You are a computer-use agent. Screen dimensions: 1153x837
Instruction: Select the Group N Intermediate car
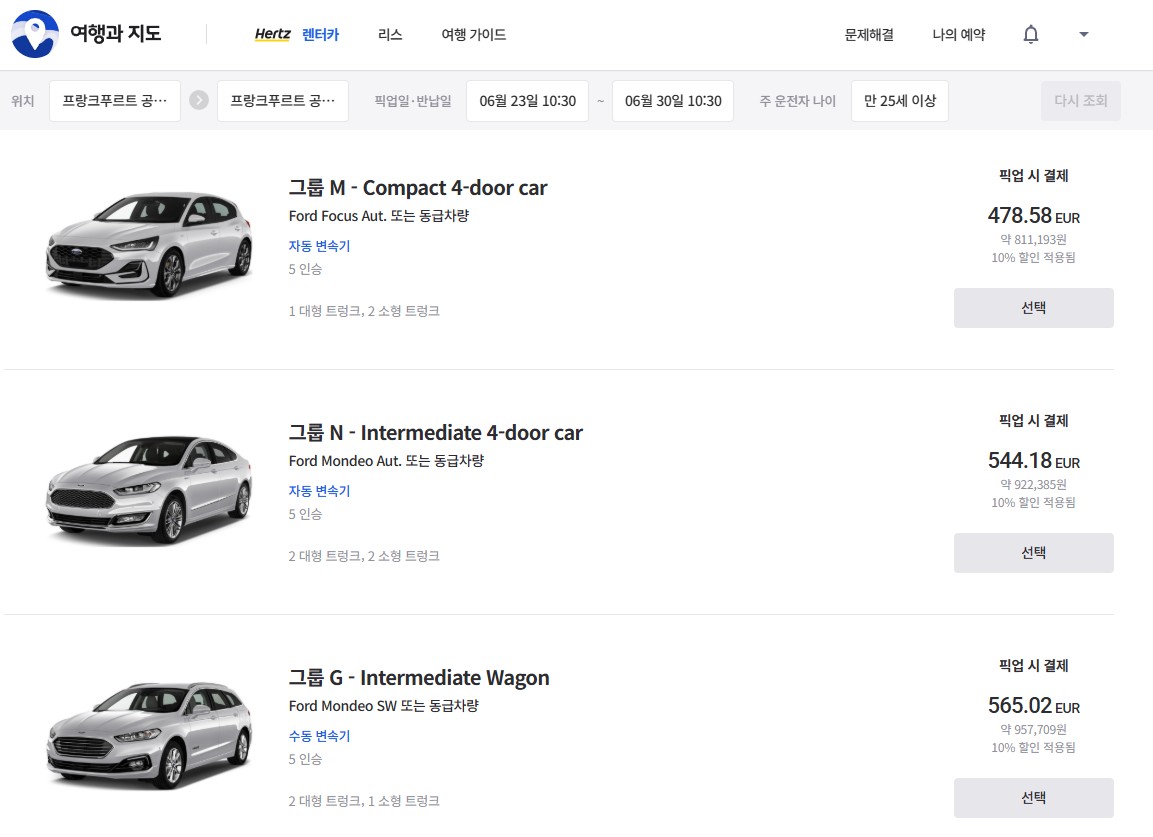click(1033, 553)
